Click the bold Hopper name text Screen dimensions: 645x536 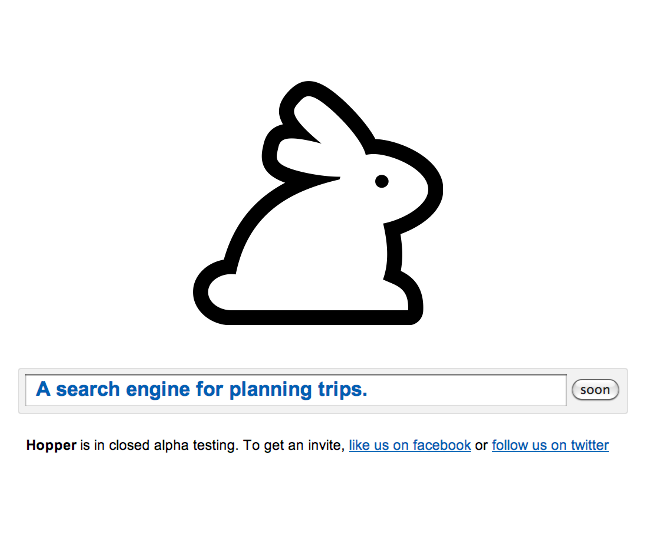coord(51,446)
